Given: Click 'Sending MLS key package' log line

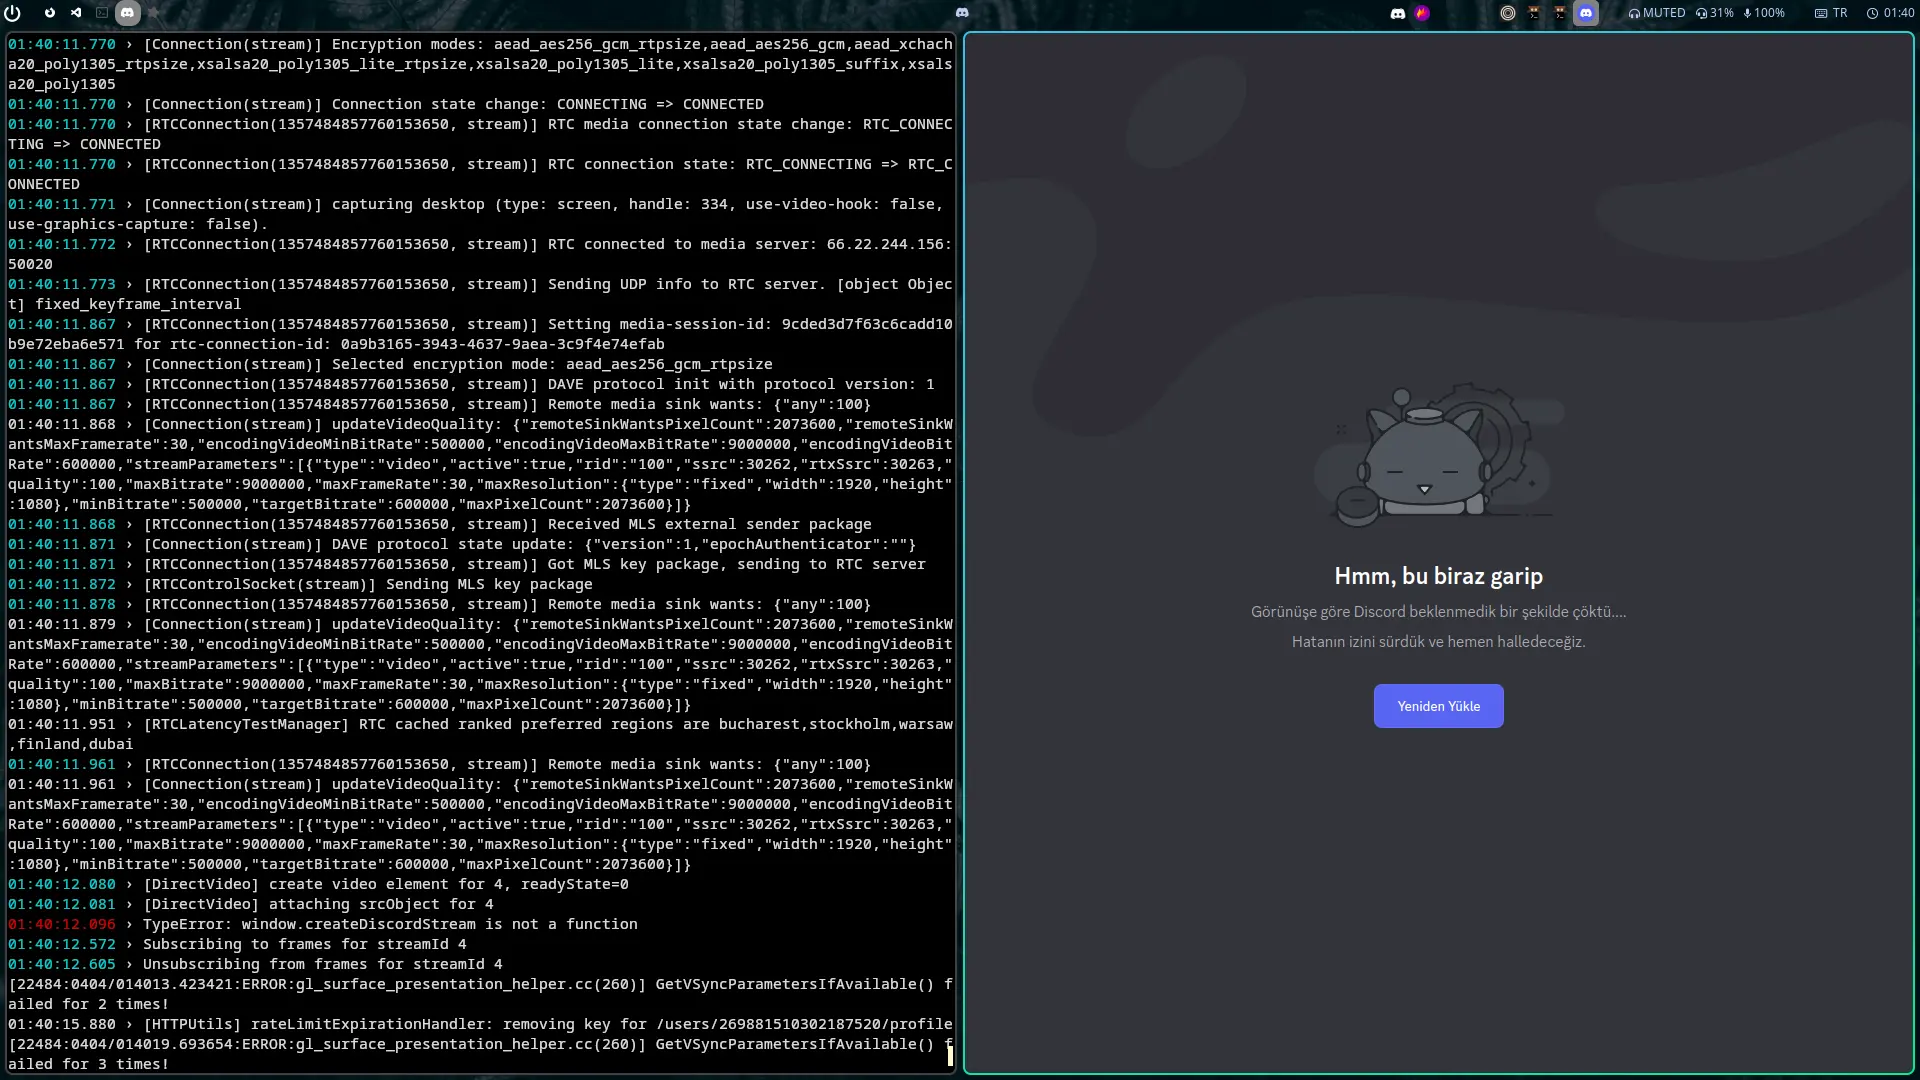Looking at the screenshot, I should click(300, 584).
